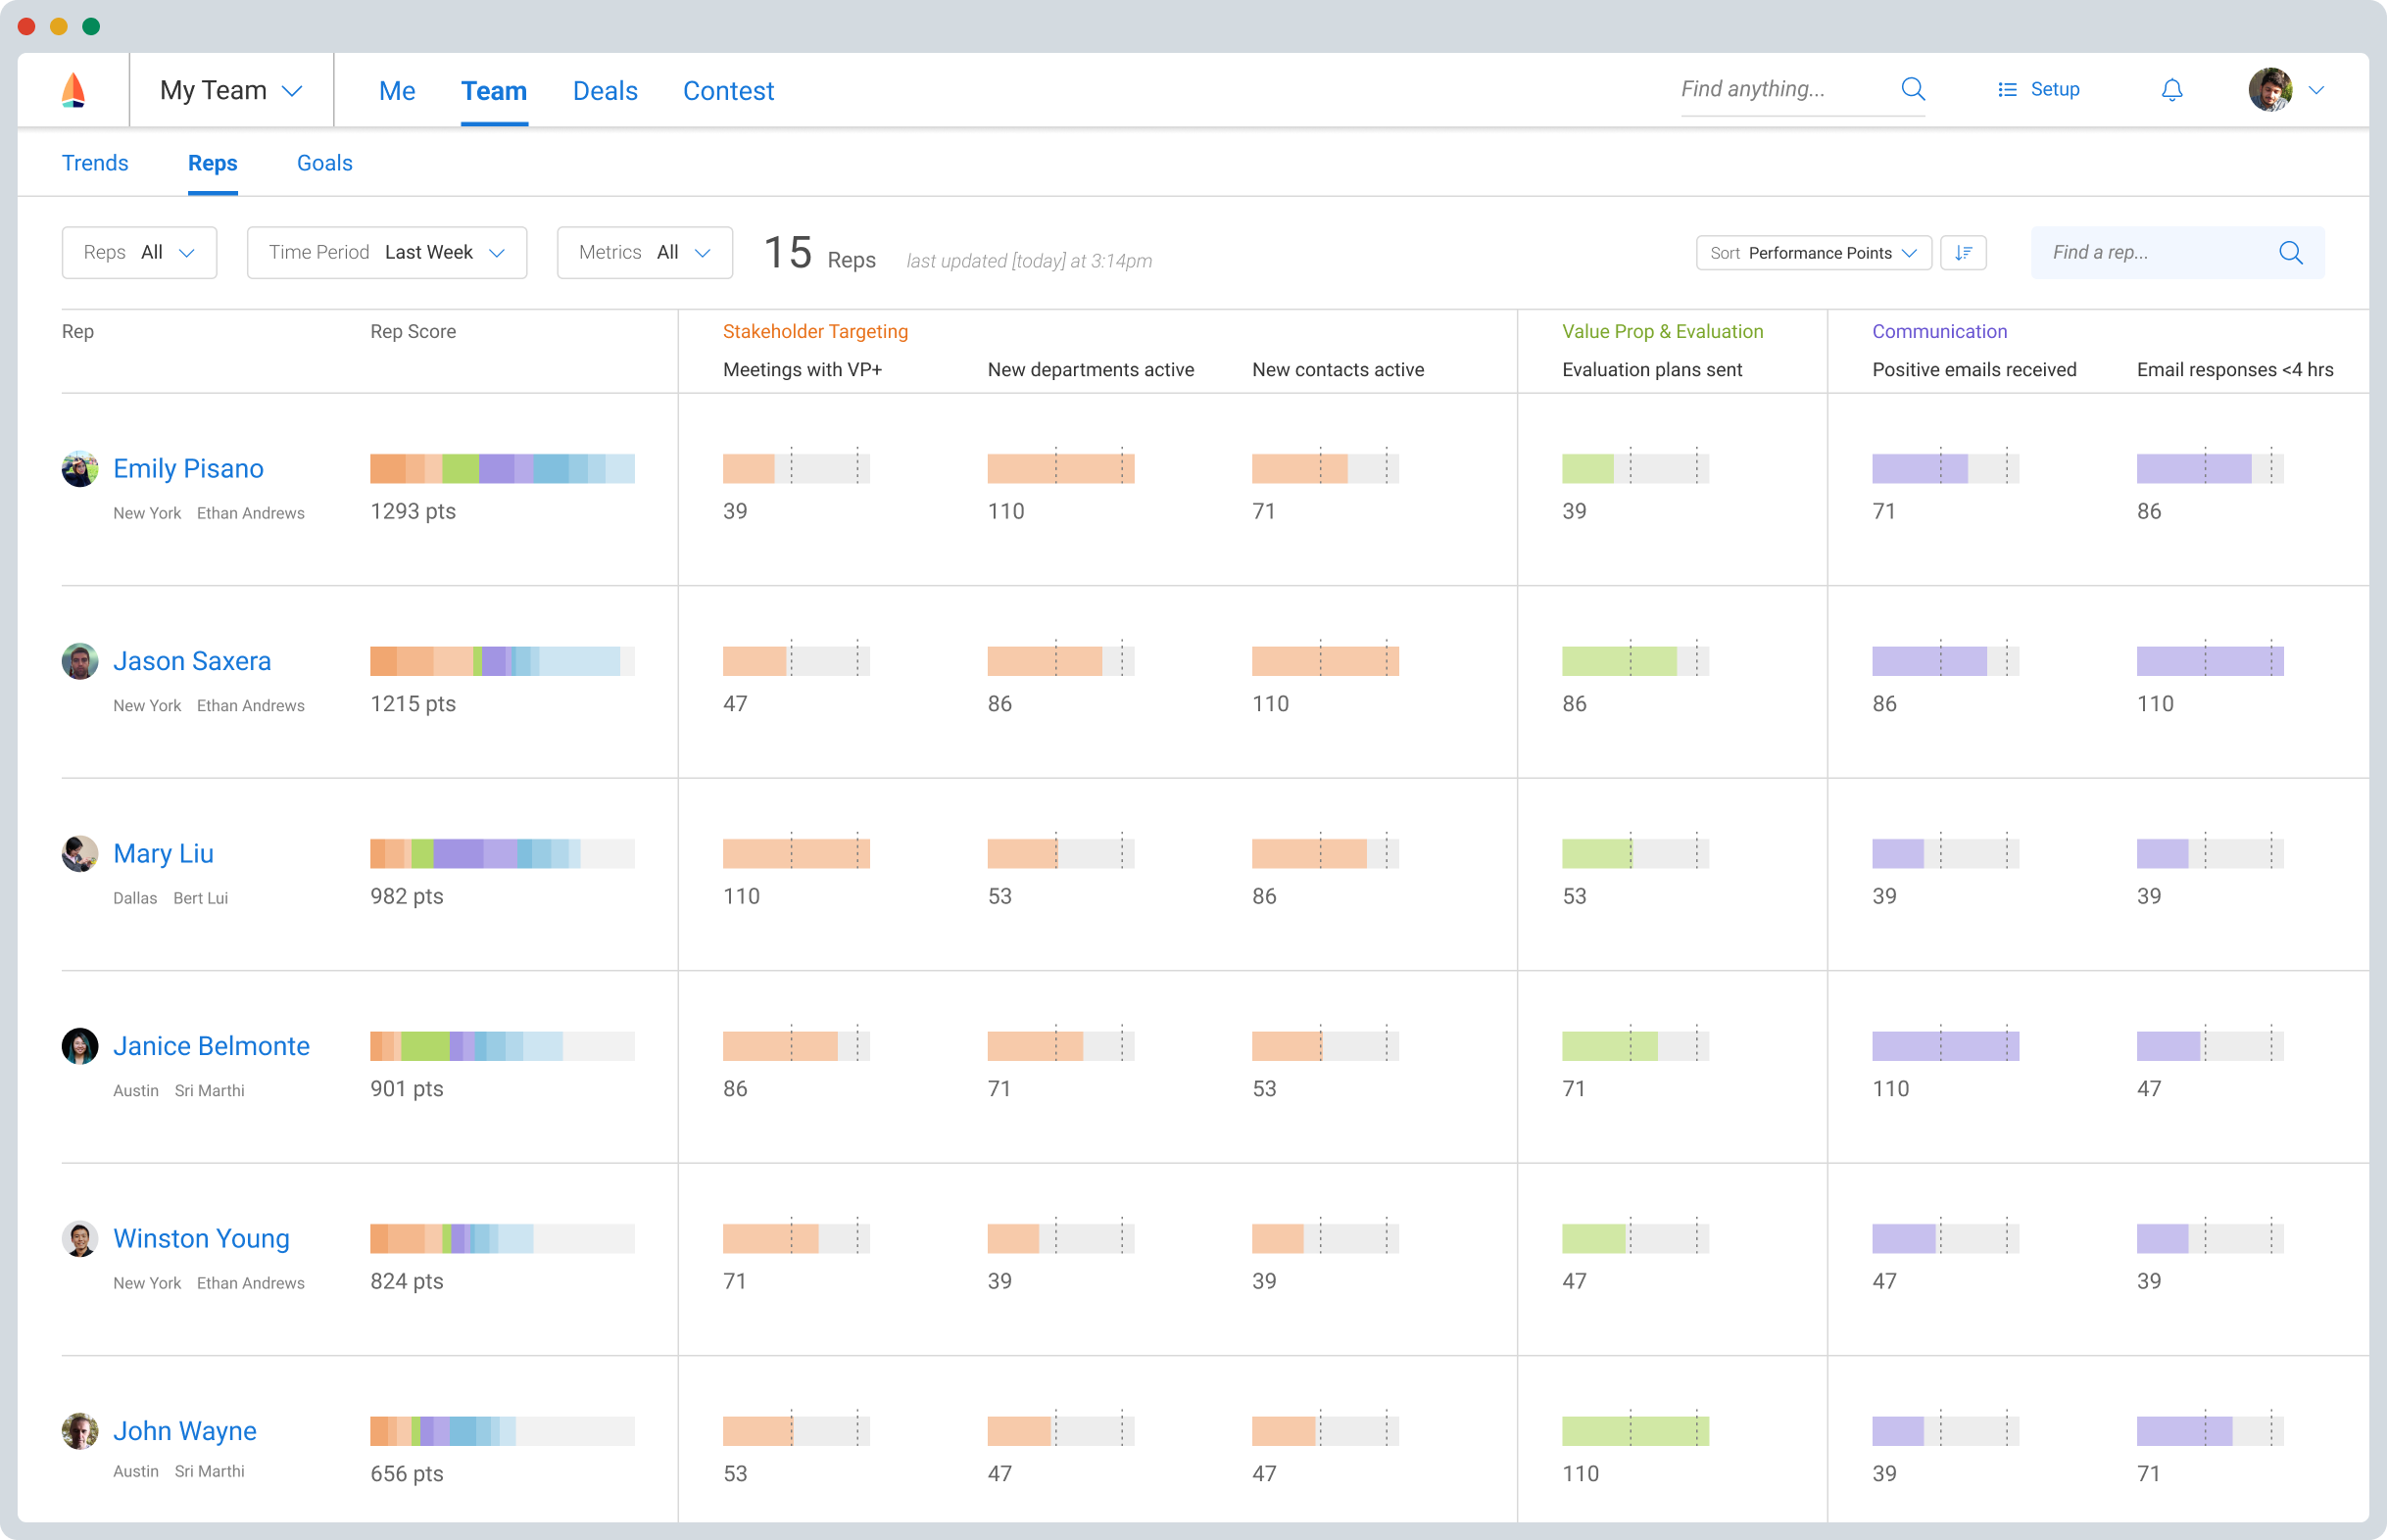Open the Time Period Last Week dropdown
Screen dimensions: 2387x1540
pos(386,253)
